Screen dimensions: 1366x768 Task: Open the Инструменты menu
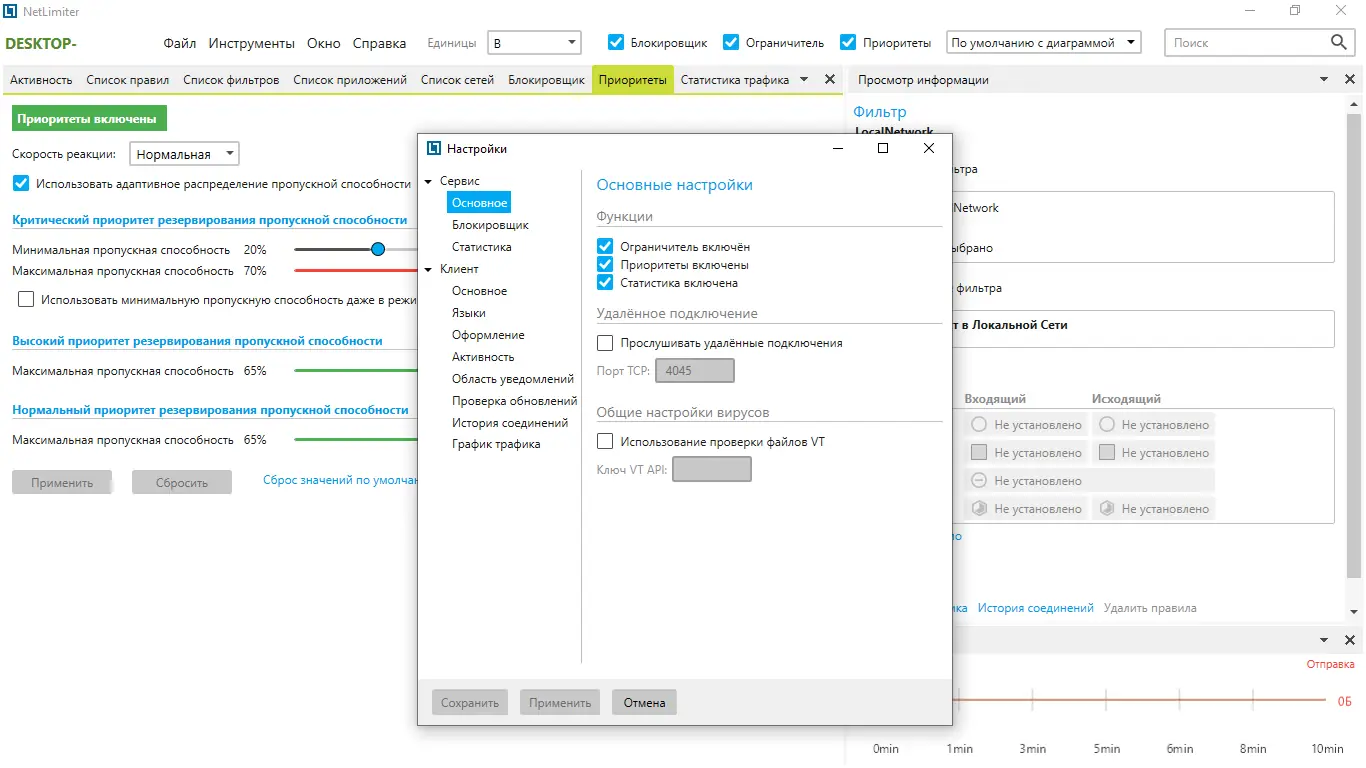tap(252, 43)
